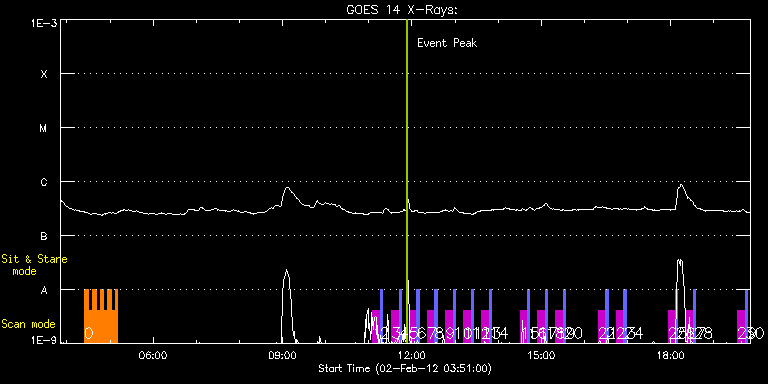
Task: Click the orange observation block labeled 0
Action: click(x=101, y=316)
